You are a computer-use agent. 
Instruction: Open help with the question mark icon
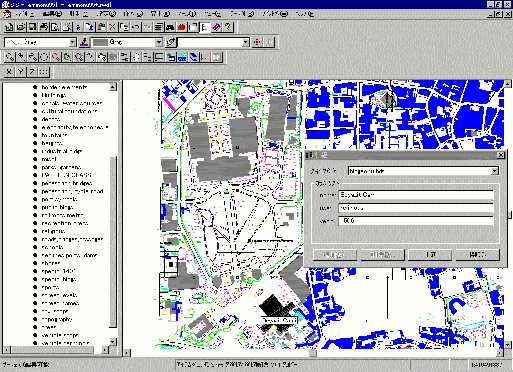(x=228, y=27)
